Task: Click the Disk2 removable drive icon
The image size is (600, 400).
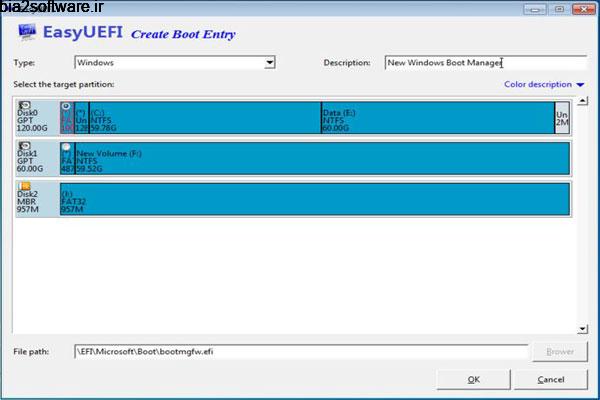Action: pos(24,186)
